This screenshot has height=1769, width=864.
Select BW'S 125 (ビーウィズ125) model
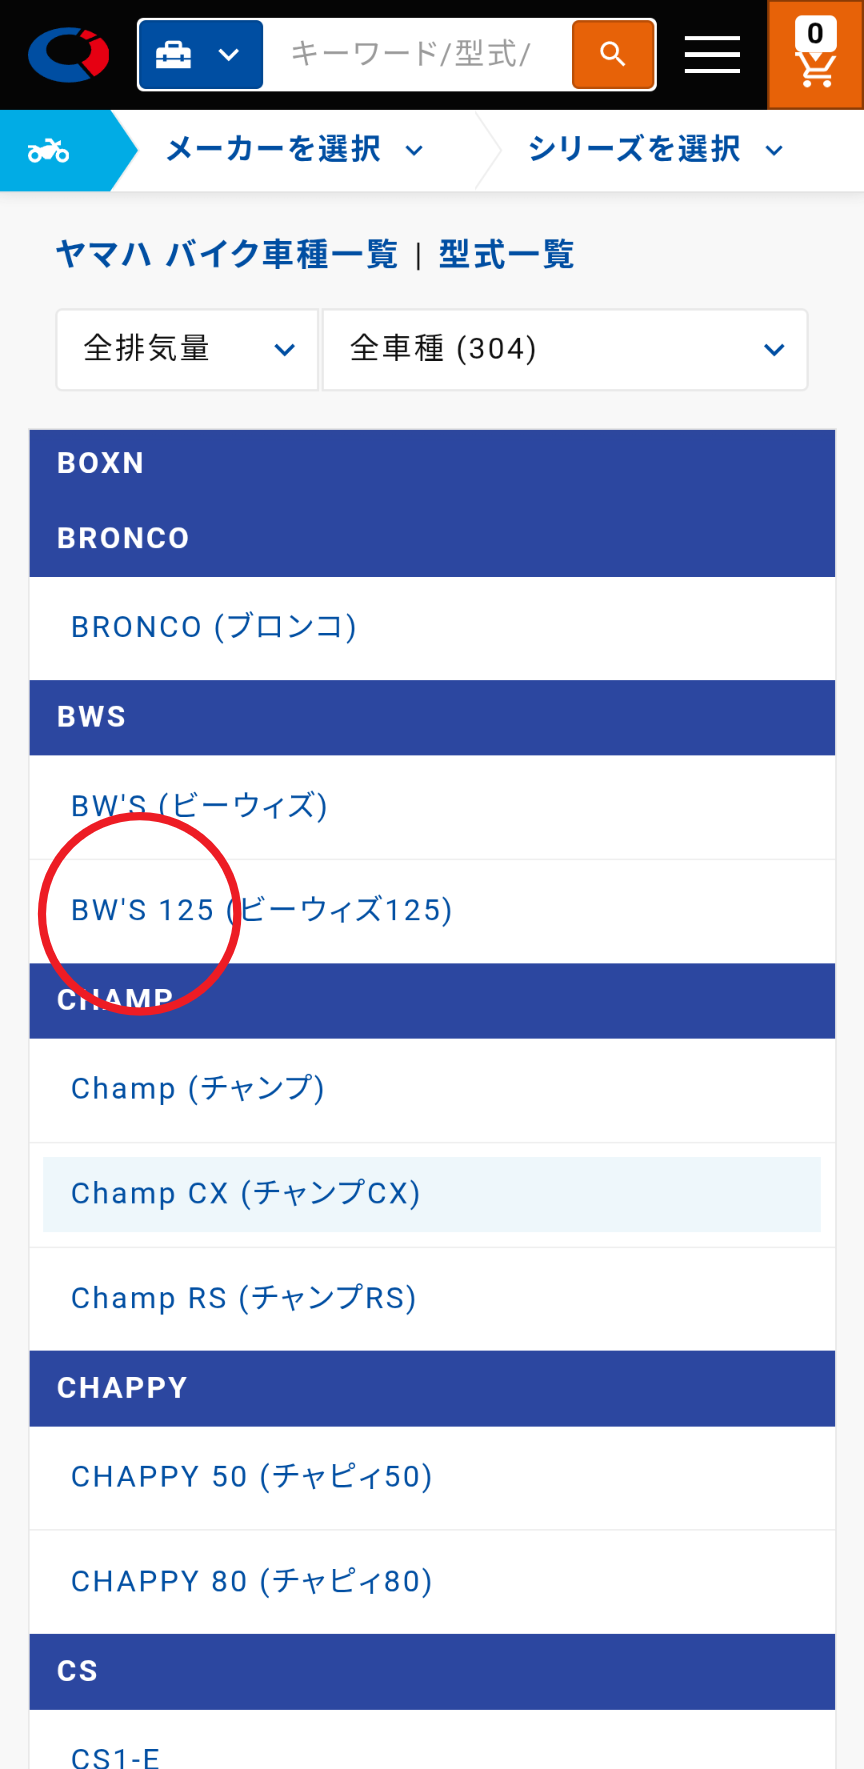click(262, 910)
